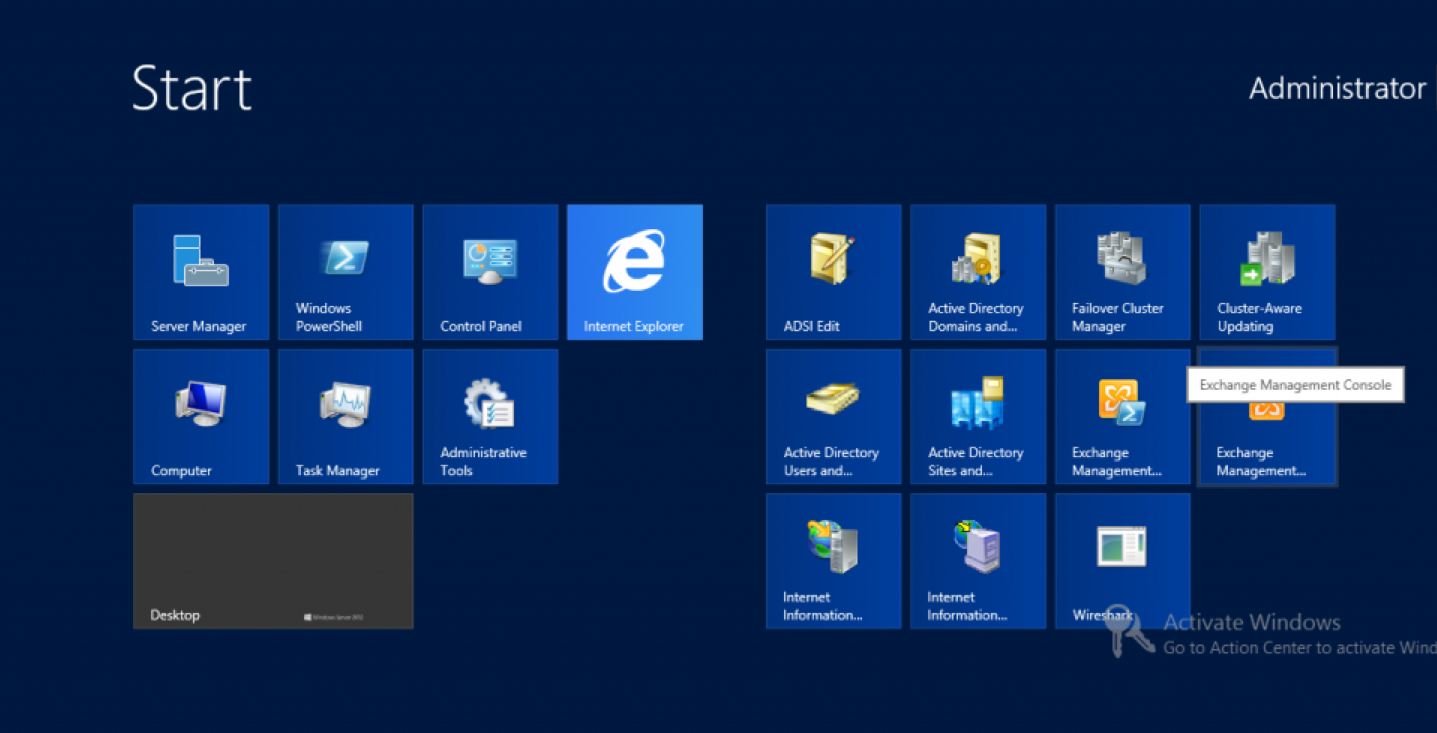Launch Active Directory Domains and Trusts
1437x733 pixels.
click(978, 272)
